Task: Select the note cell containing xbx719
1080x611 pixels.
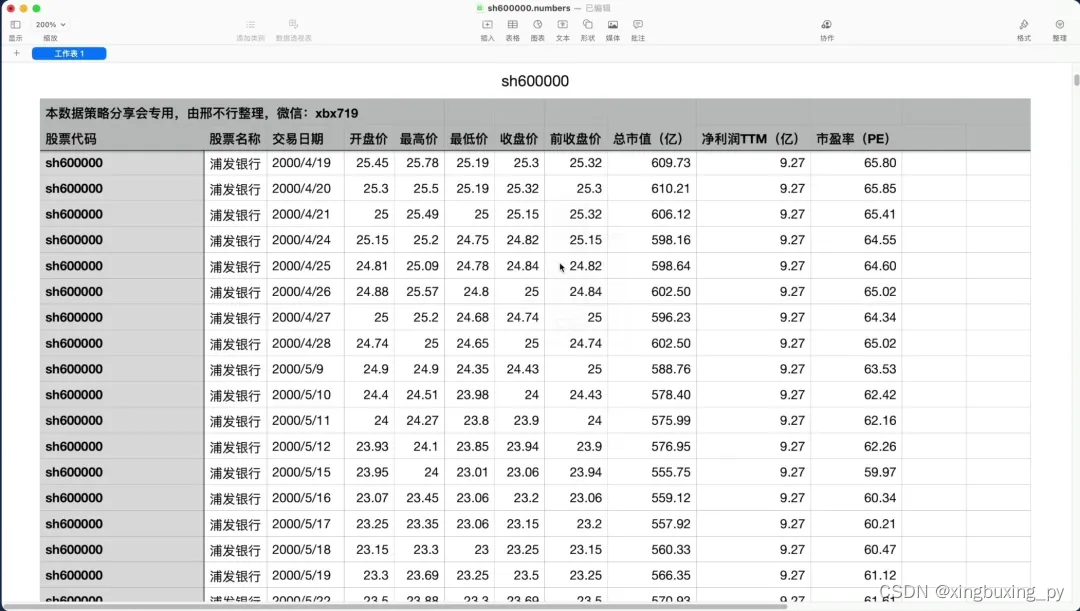Action: pyautogui.click(x=242, y=113)
